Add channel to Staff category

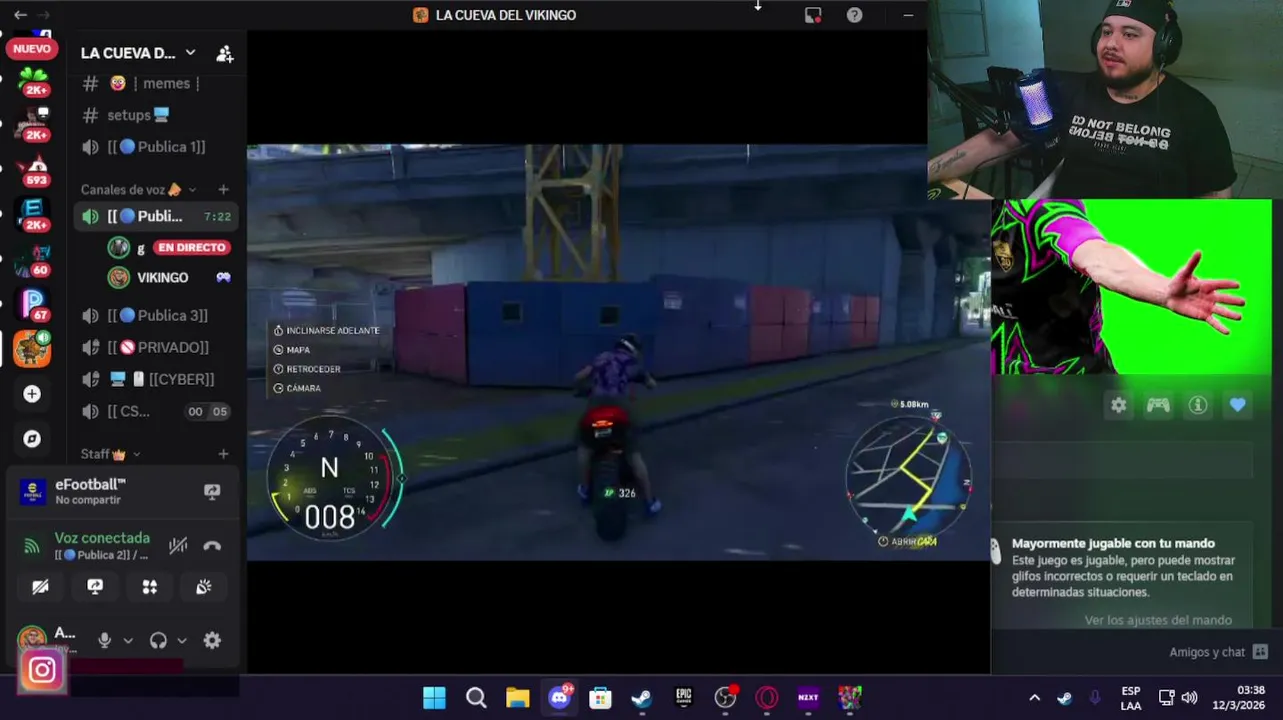tap(223, 454)
